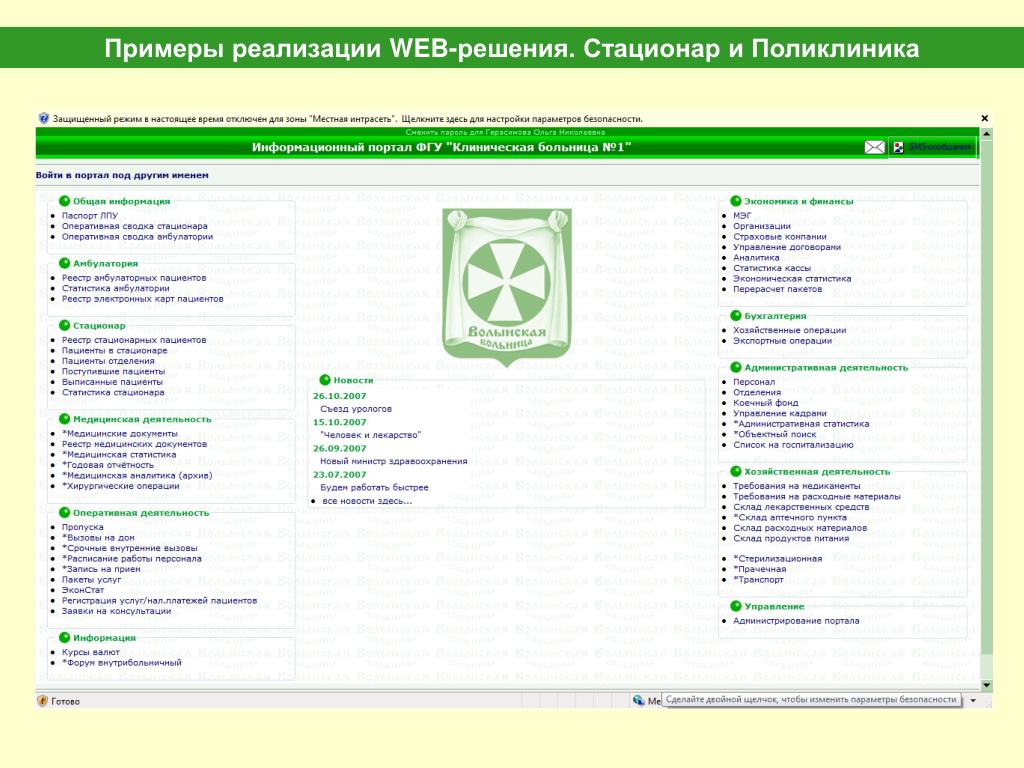Open Пациенты в стационаре link
This screenshot has width=1024, height=768.
point(115,350)
